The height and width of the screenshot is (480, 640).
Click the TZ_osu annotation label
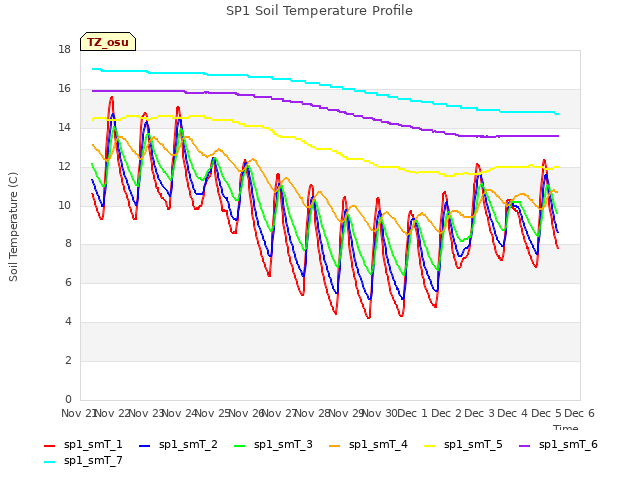click(108, 42)
